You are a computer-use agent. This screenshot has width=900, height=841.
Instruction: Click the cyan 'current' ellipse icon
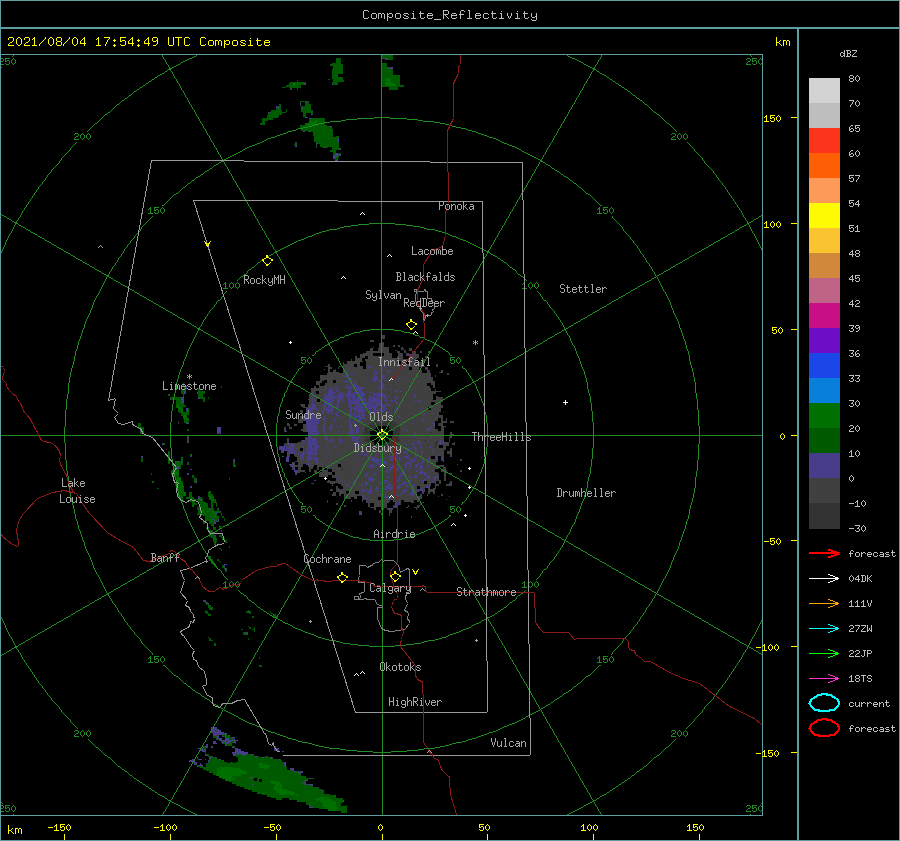click(x=824, y=703)
